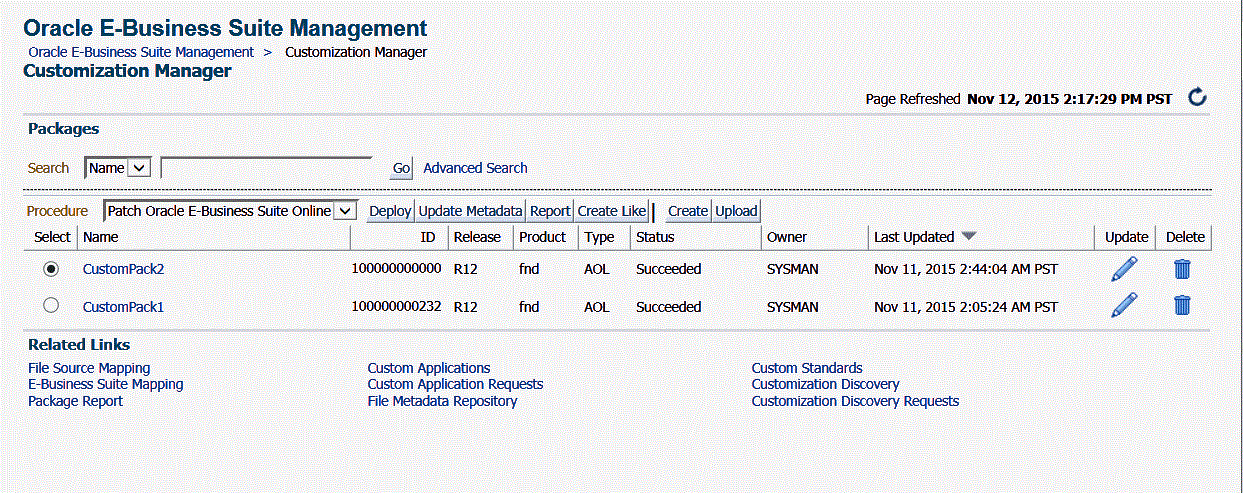Sort by the Last Updated column header
1243x493 pixels.
[914, 237]
